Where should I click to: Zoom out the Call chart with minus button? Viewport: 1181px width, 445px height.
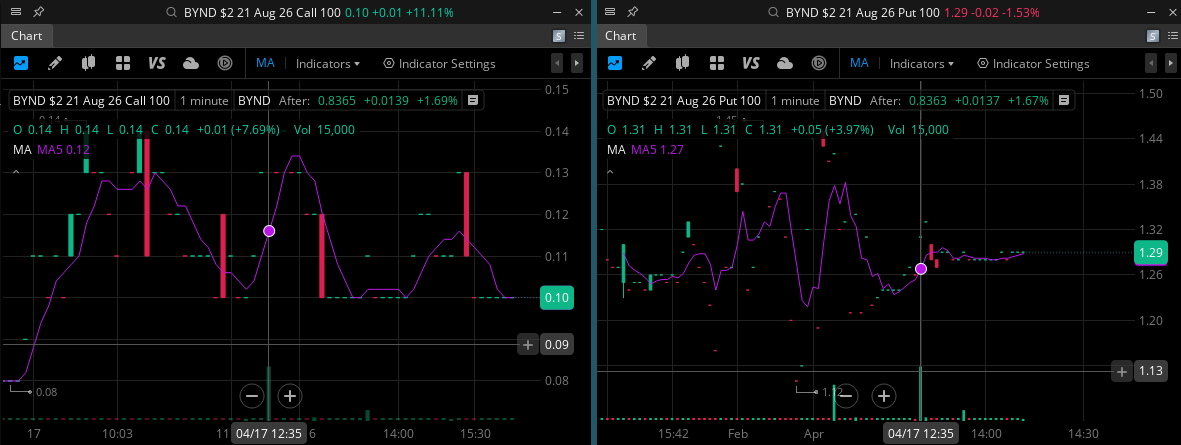252,395
